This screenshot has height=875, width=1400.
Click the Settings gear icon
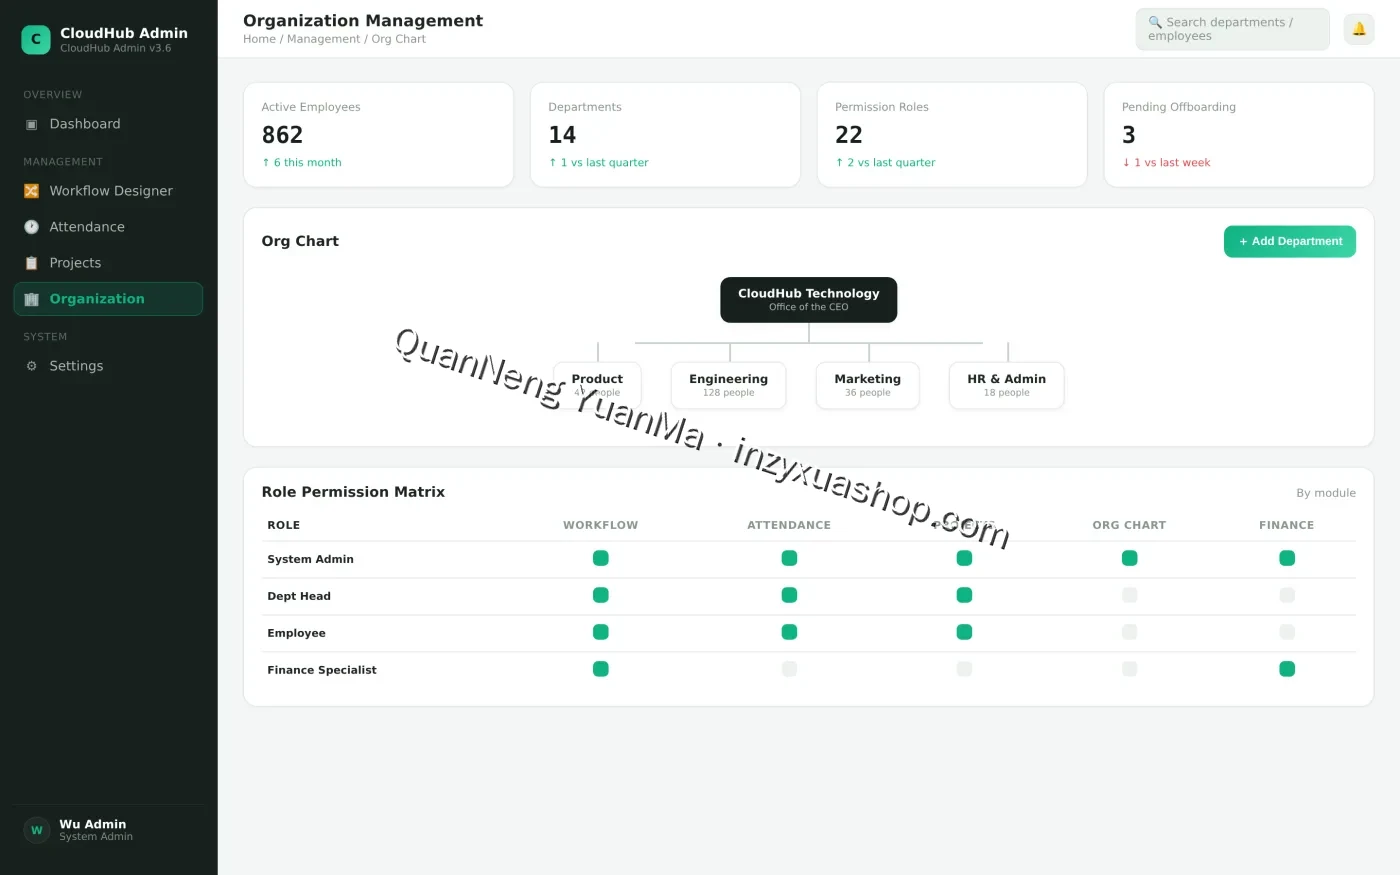31,366
